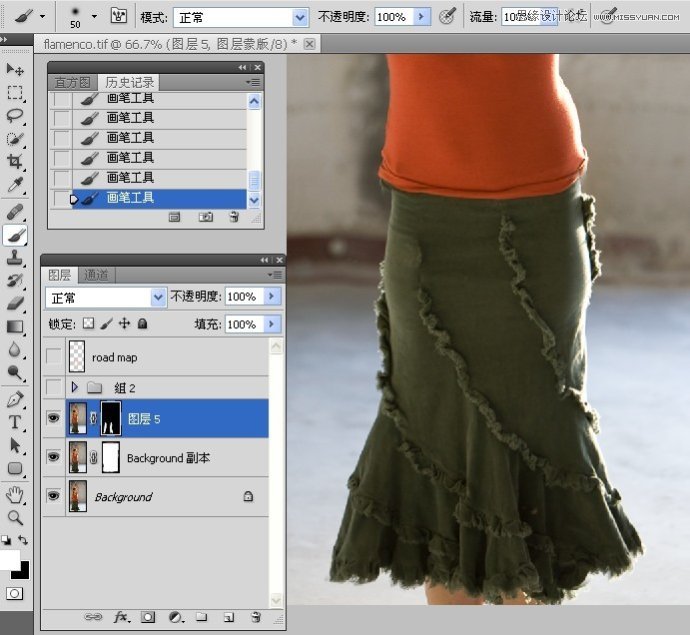Select the Zoom tool

15,517
